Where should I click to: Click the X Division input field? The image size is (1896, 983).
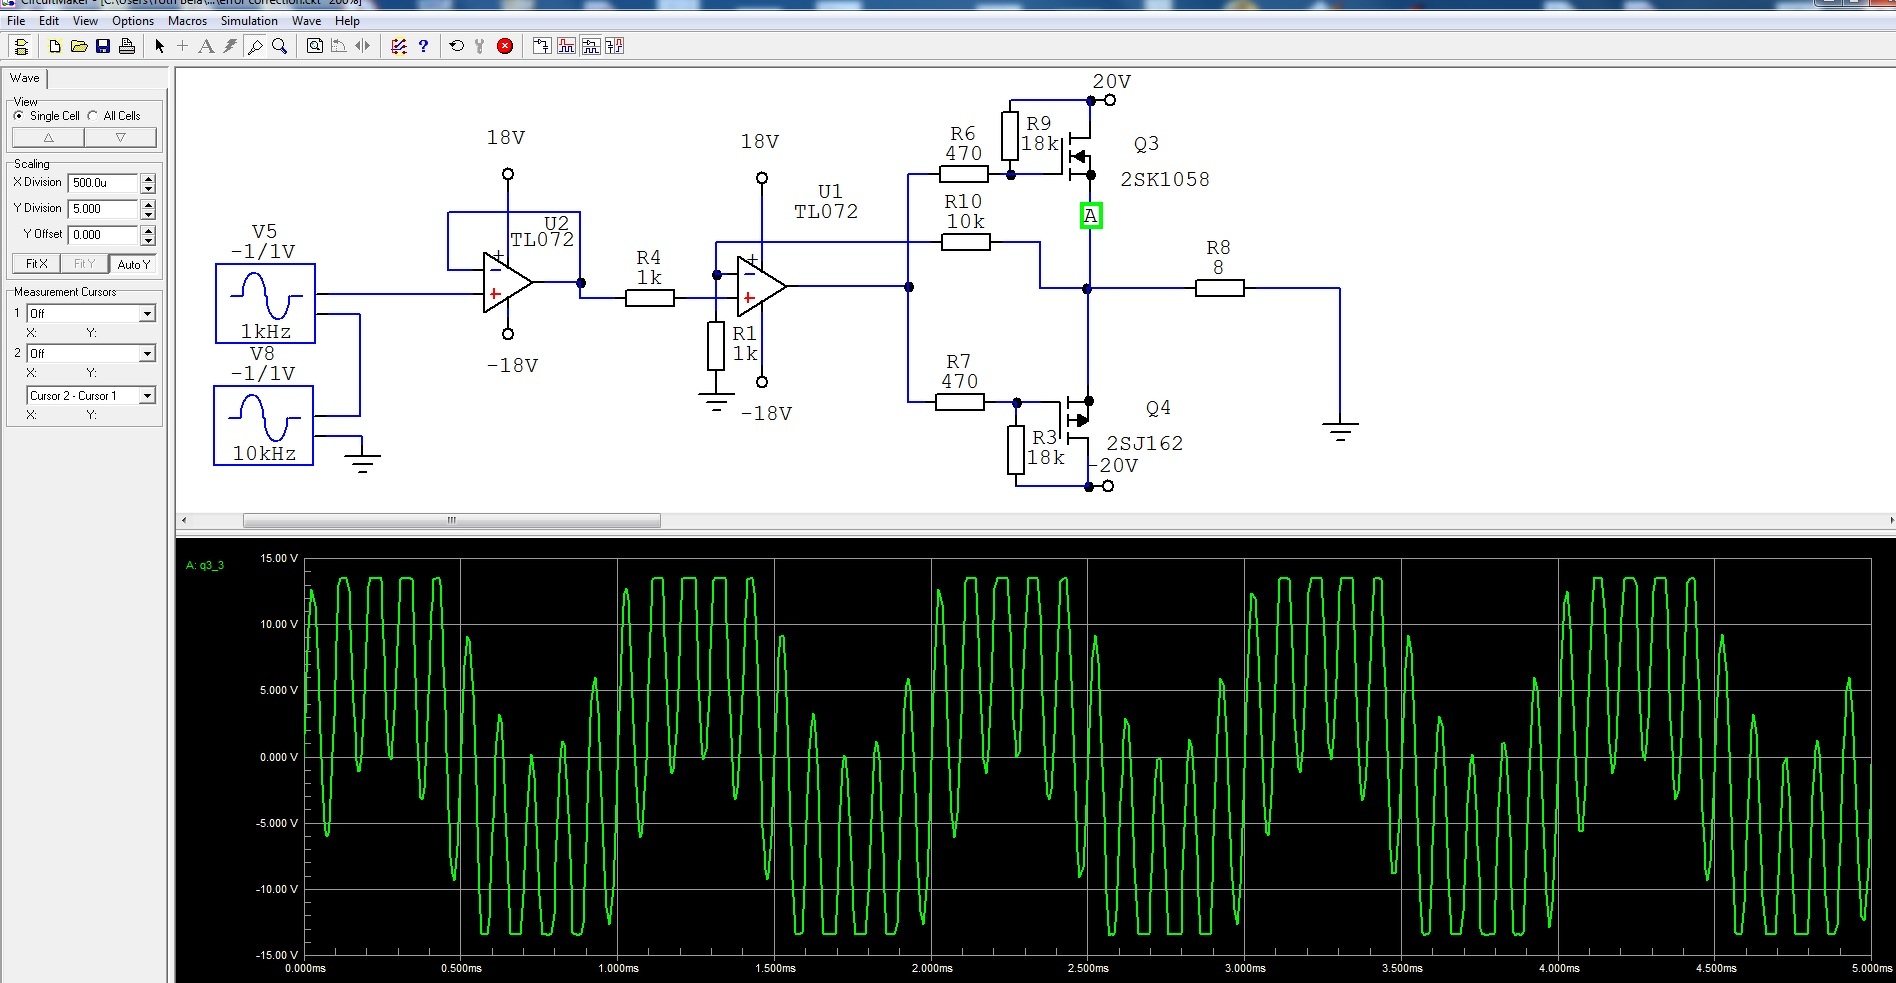[103, 183]
